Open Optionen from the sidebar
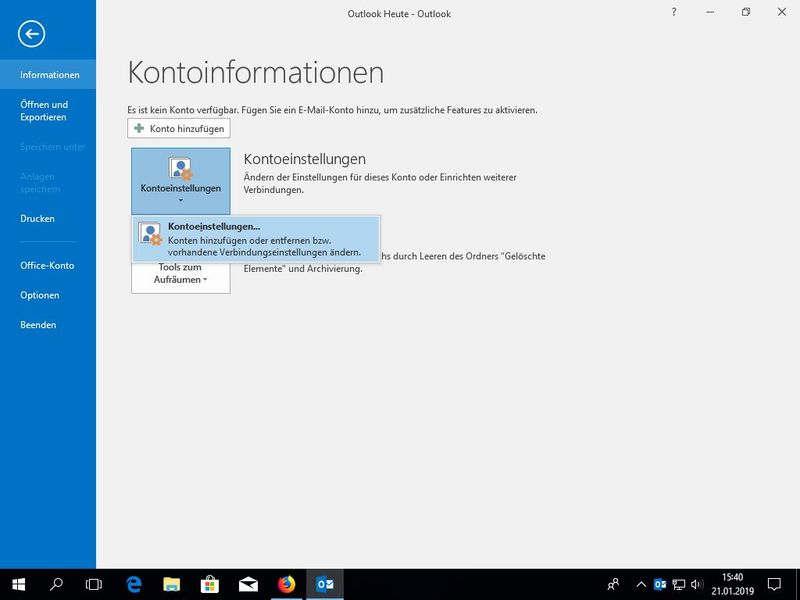Screen dimensions: 800x600 (48, 295)
